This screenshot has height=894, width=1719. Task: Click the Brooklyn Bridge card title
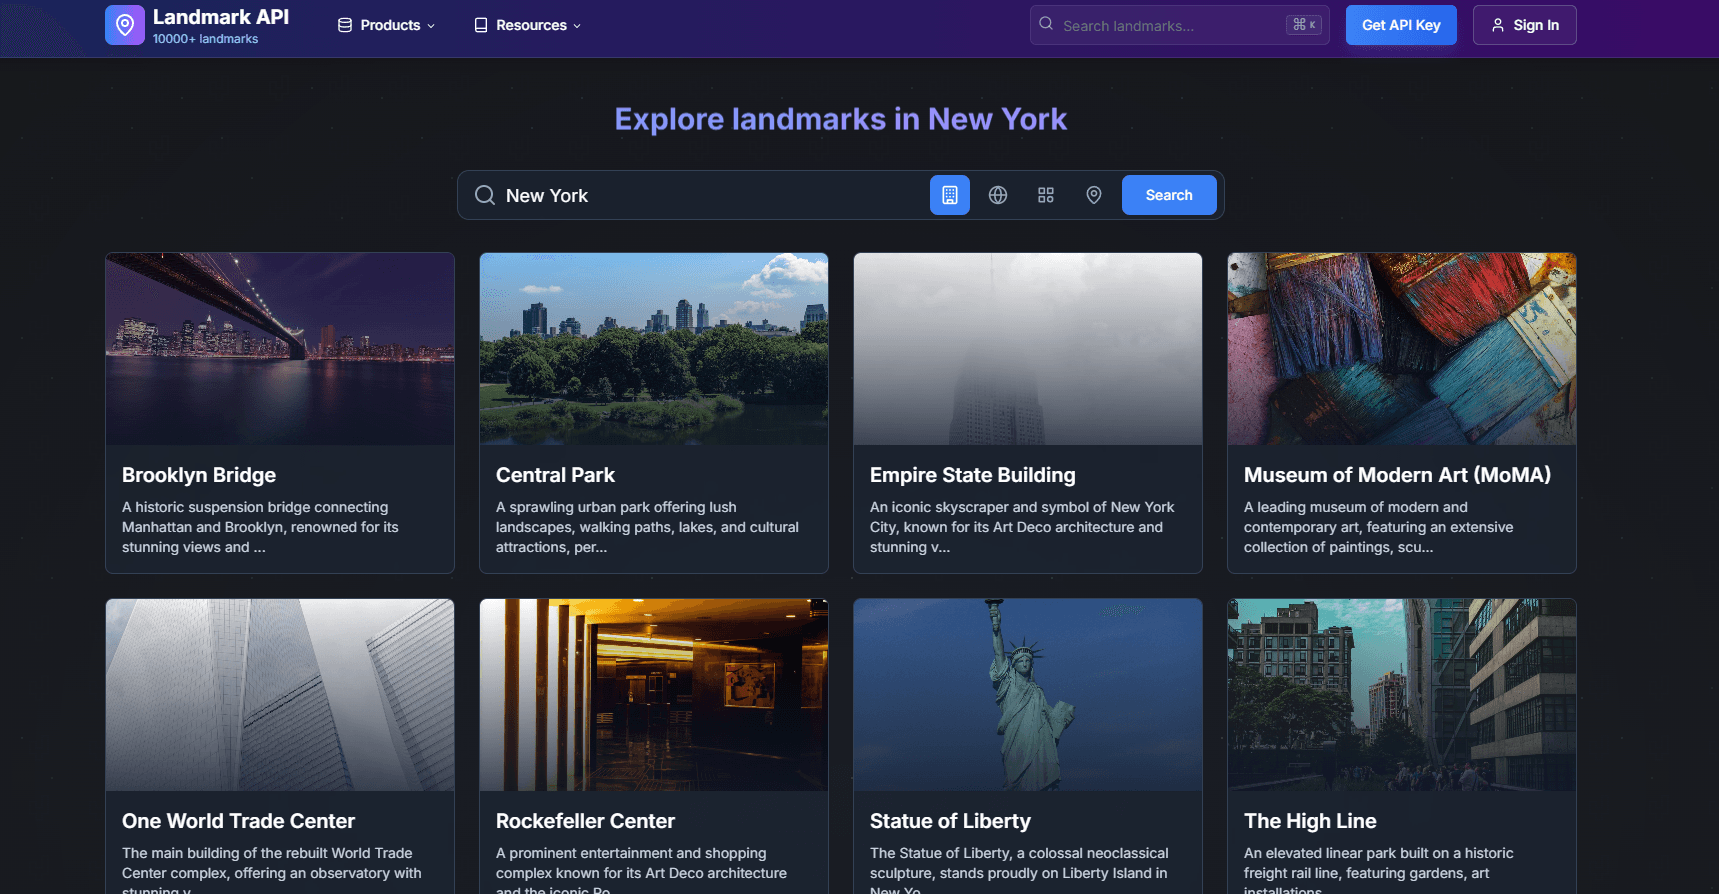tap(199, 475)
